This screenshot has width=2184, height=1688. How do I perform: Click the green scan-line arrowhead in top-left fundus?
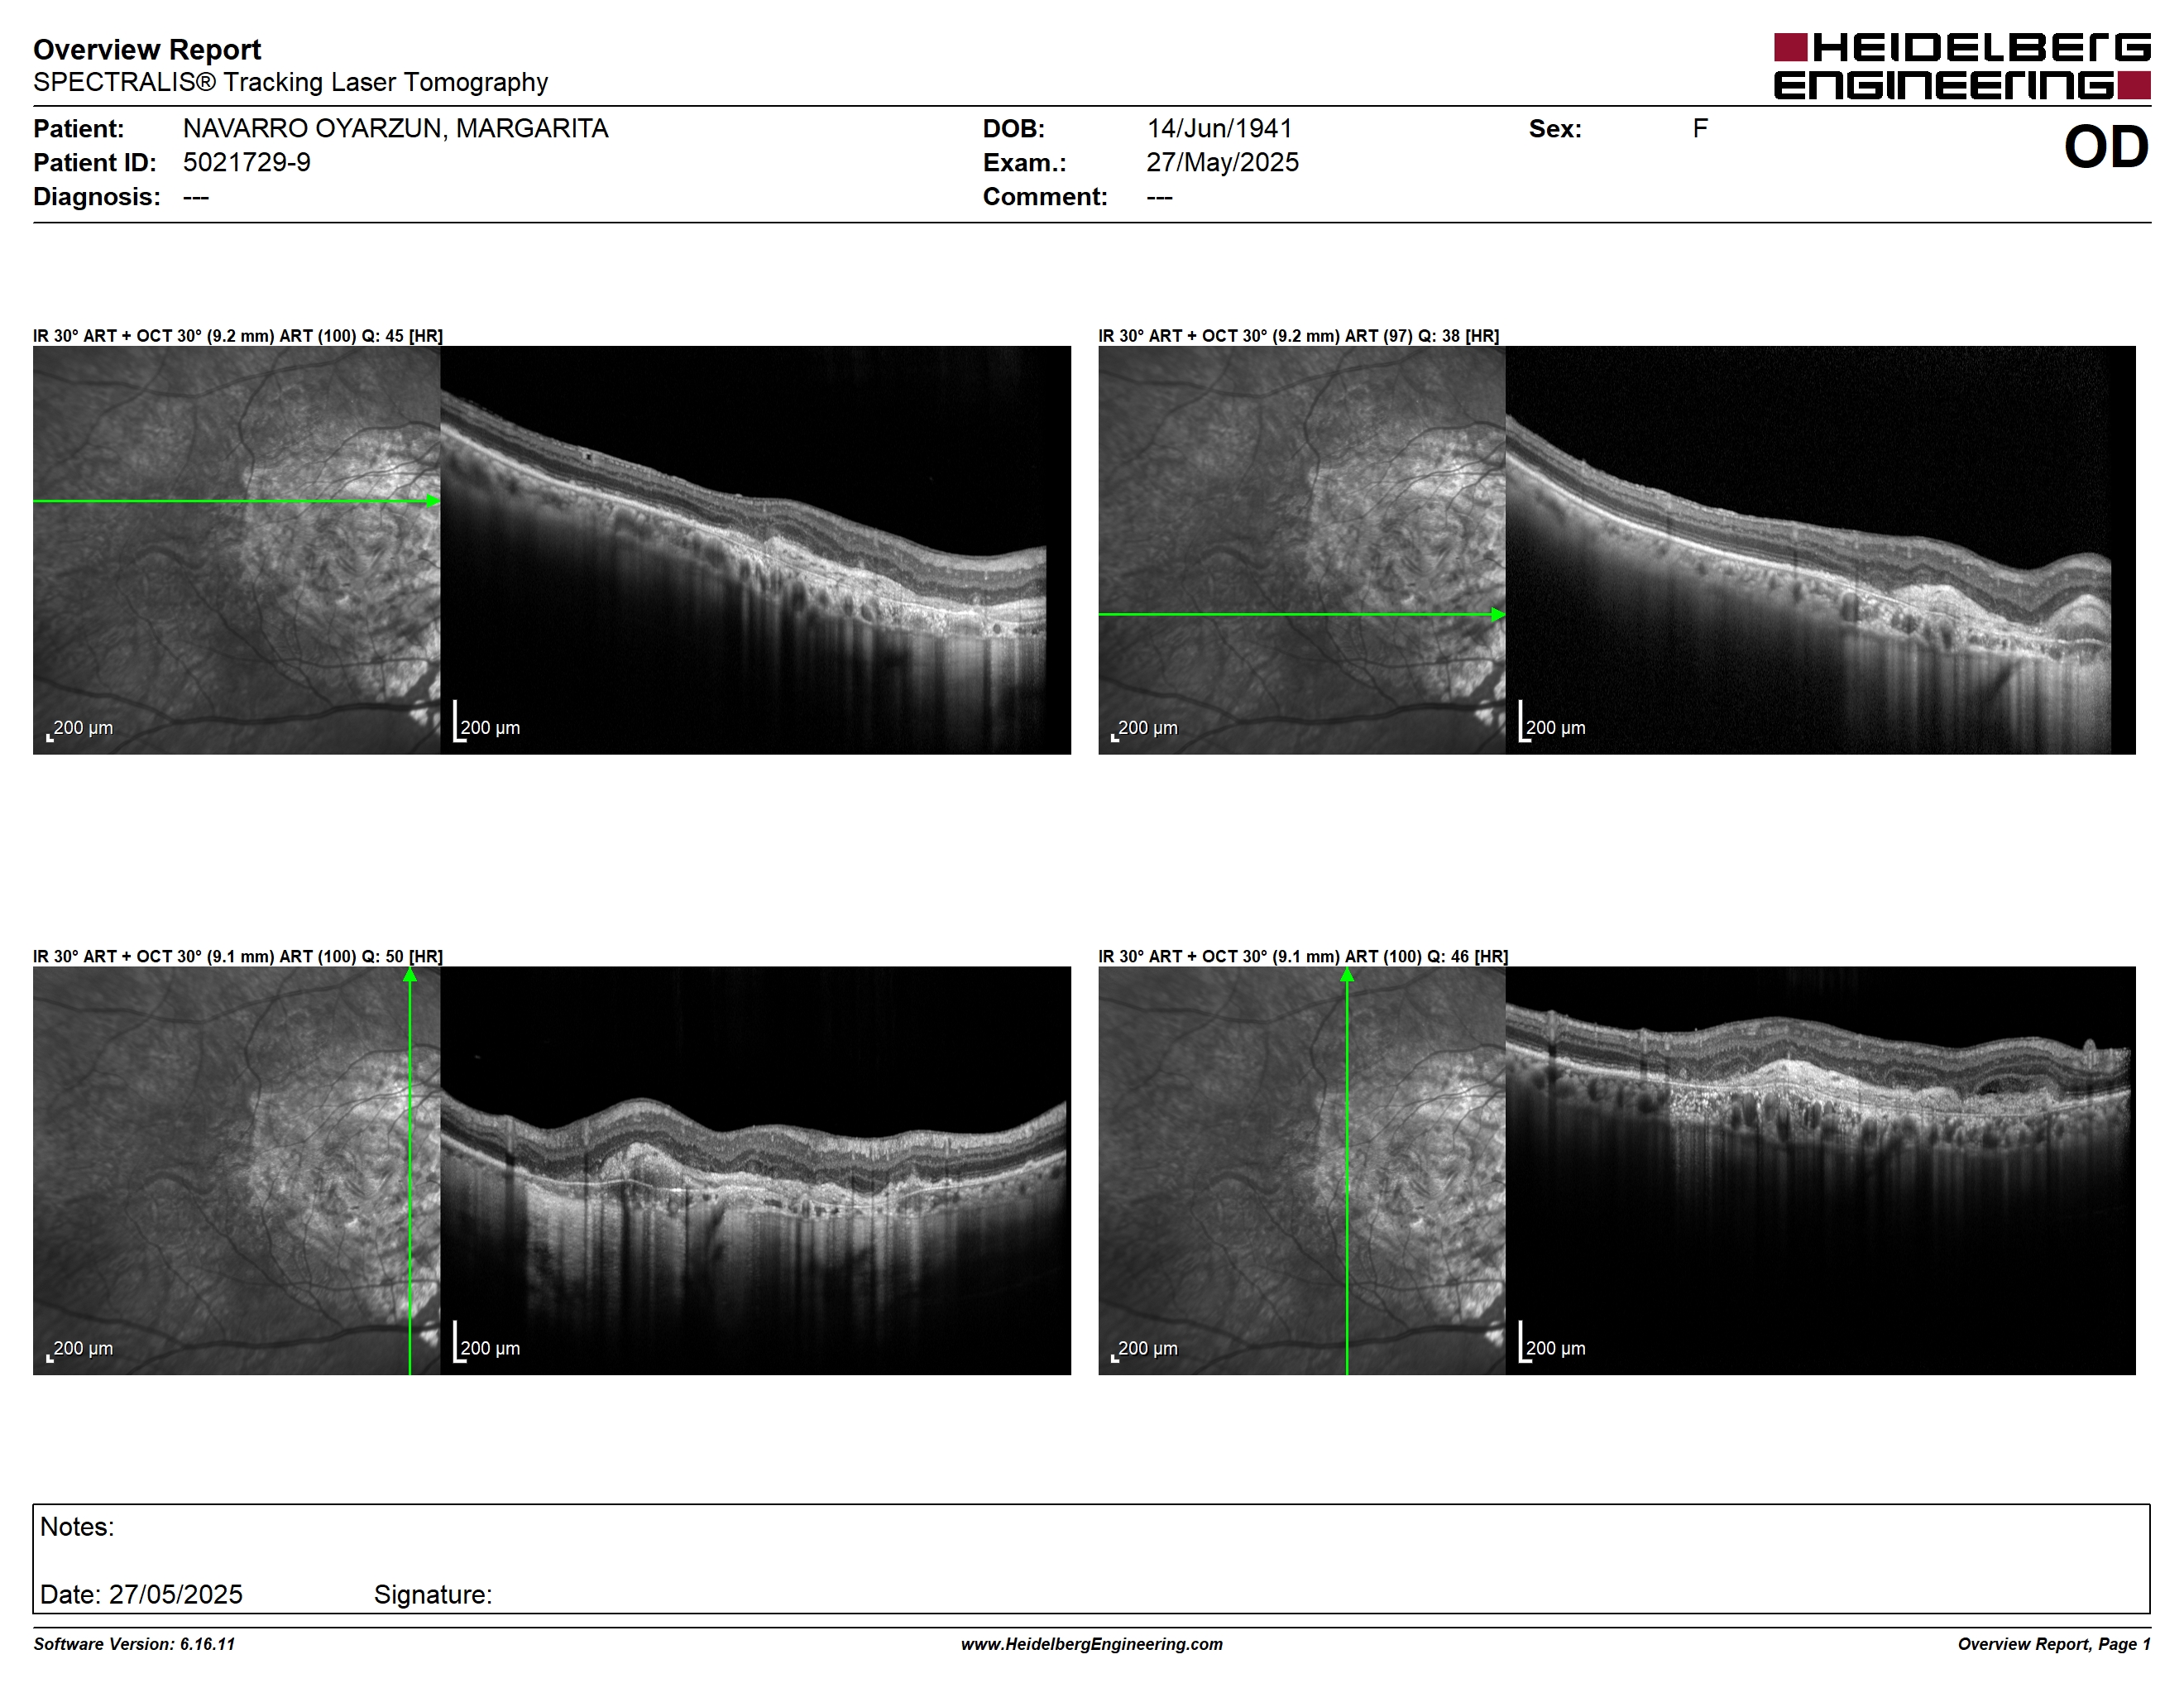[433, 501]
